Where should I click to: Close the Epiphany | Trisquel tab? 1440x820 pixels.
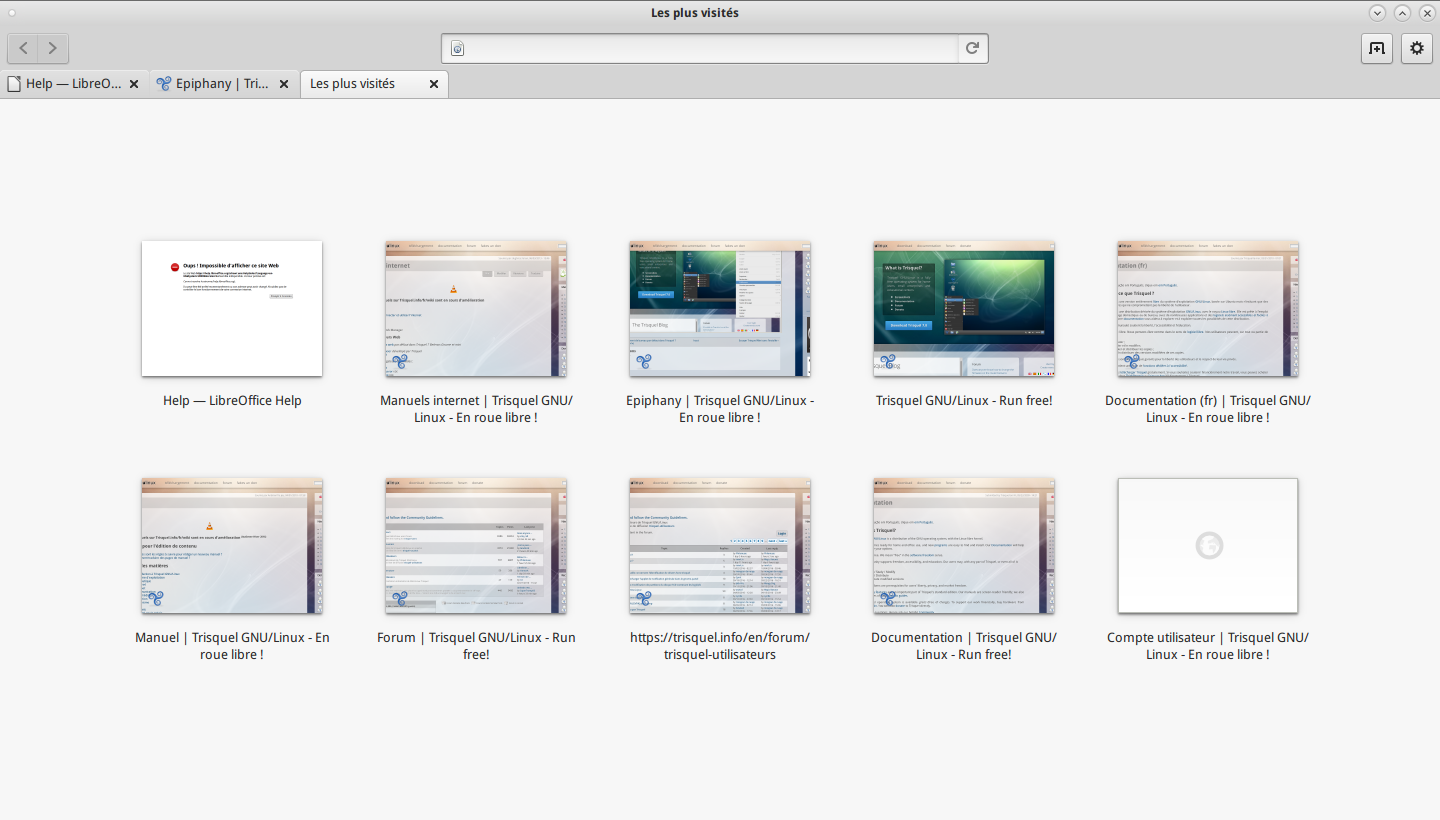pyautogui.click(x=284, y=84)
